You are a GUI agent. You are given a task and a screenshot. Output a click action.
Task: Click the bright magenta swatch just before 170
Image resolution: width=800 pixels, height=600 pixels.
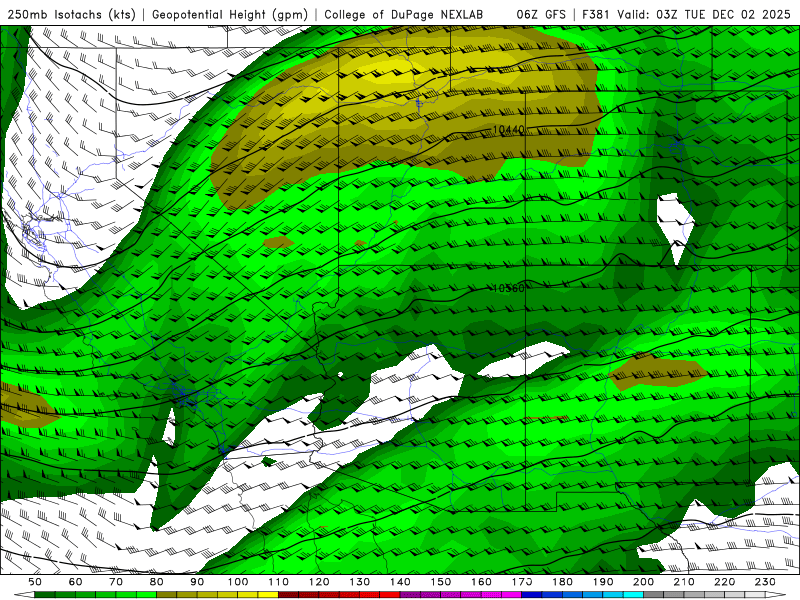[511, 595]
